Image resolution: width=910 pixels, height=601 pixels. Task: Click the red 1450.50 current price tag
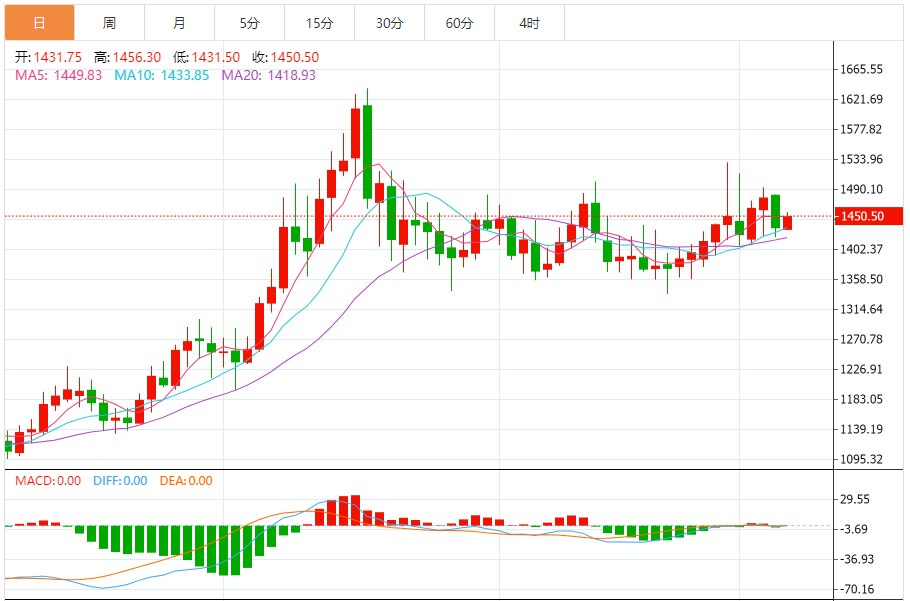(x=868, y=217)
